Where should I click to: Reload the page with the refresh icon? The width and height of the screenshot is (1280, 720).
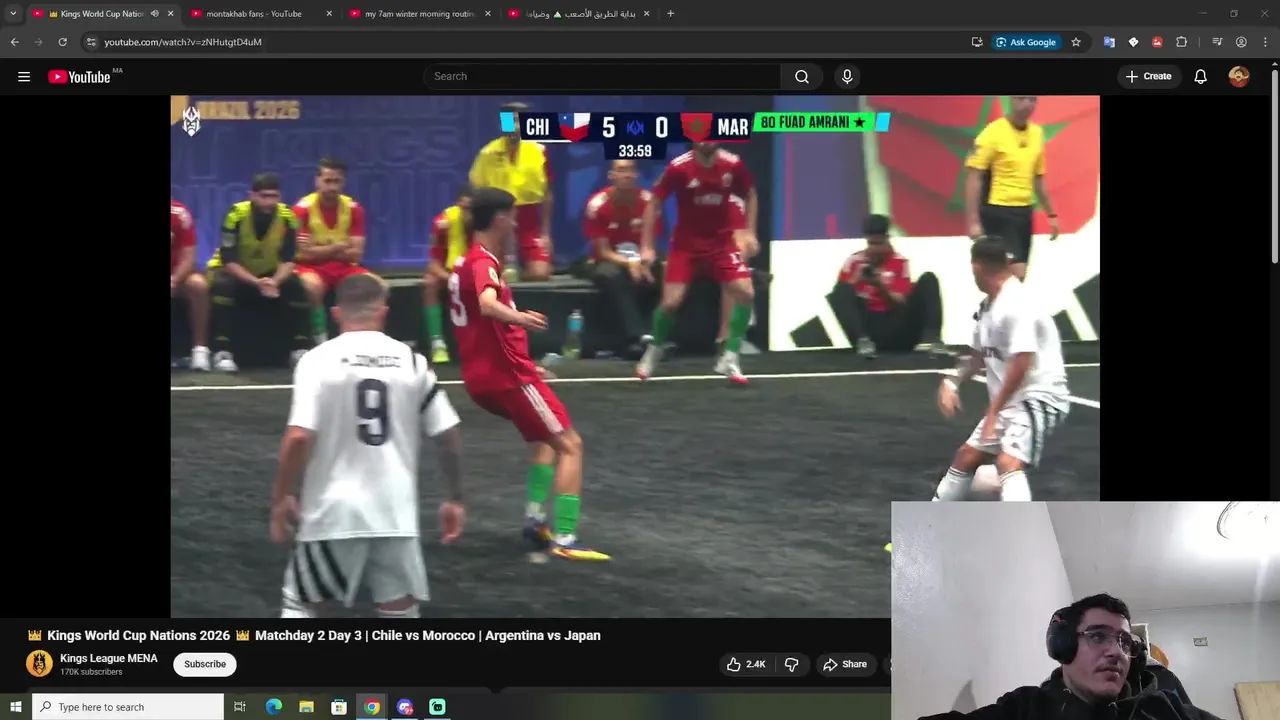[x=62, y=42]
